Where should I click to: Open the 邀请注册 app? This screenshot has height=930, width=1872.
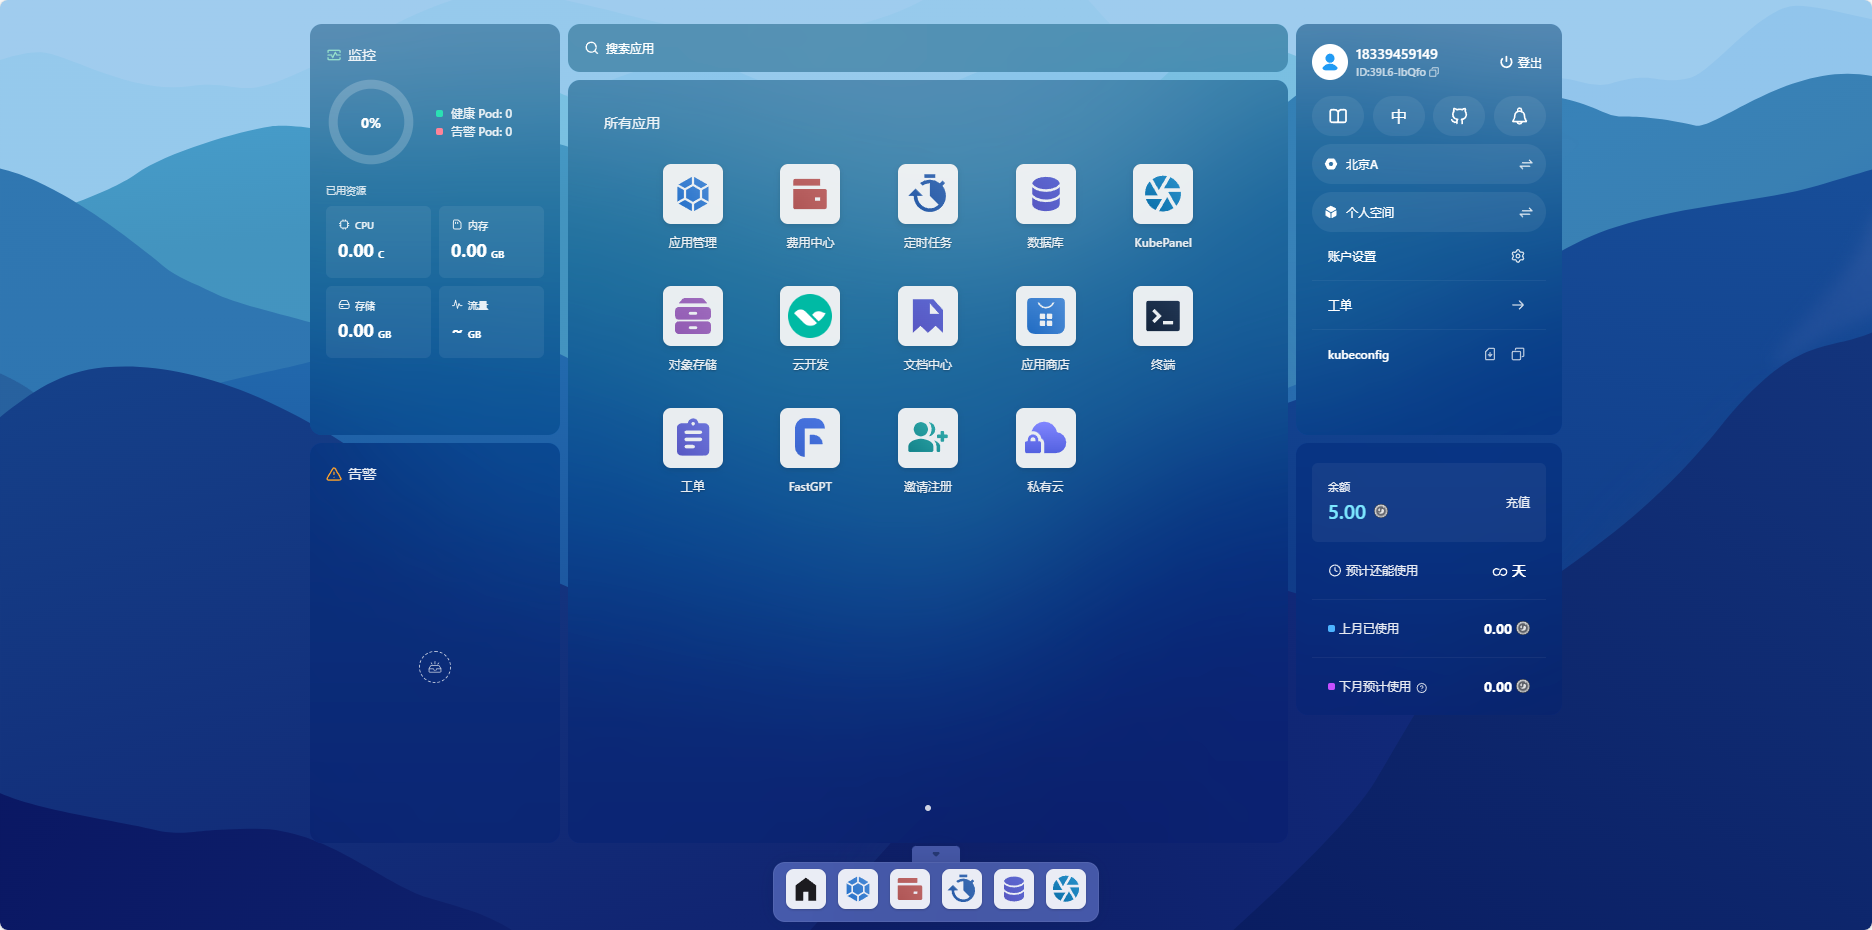tap(928, 438)
